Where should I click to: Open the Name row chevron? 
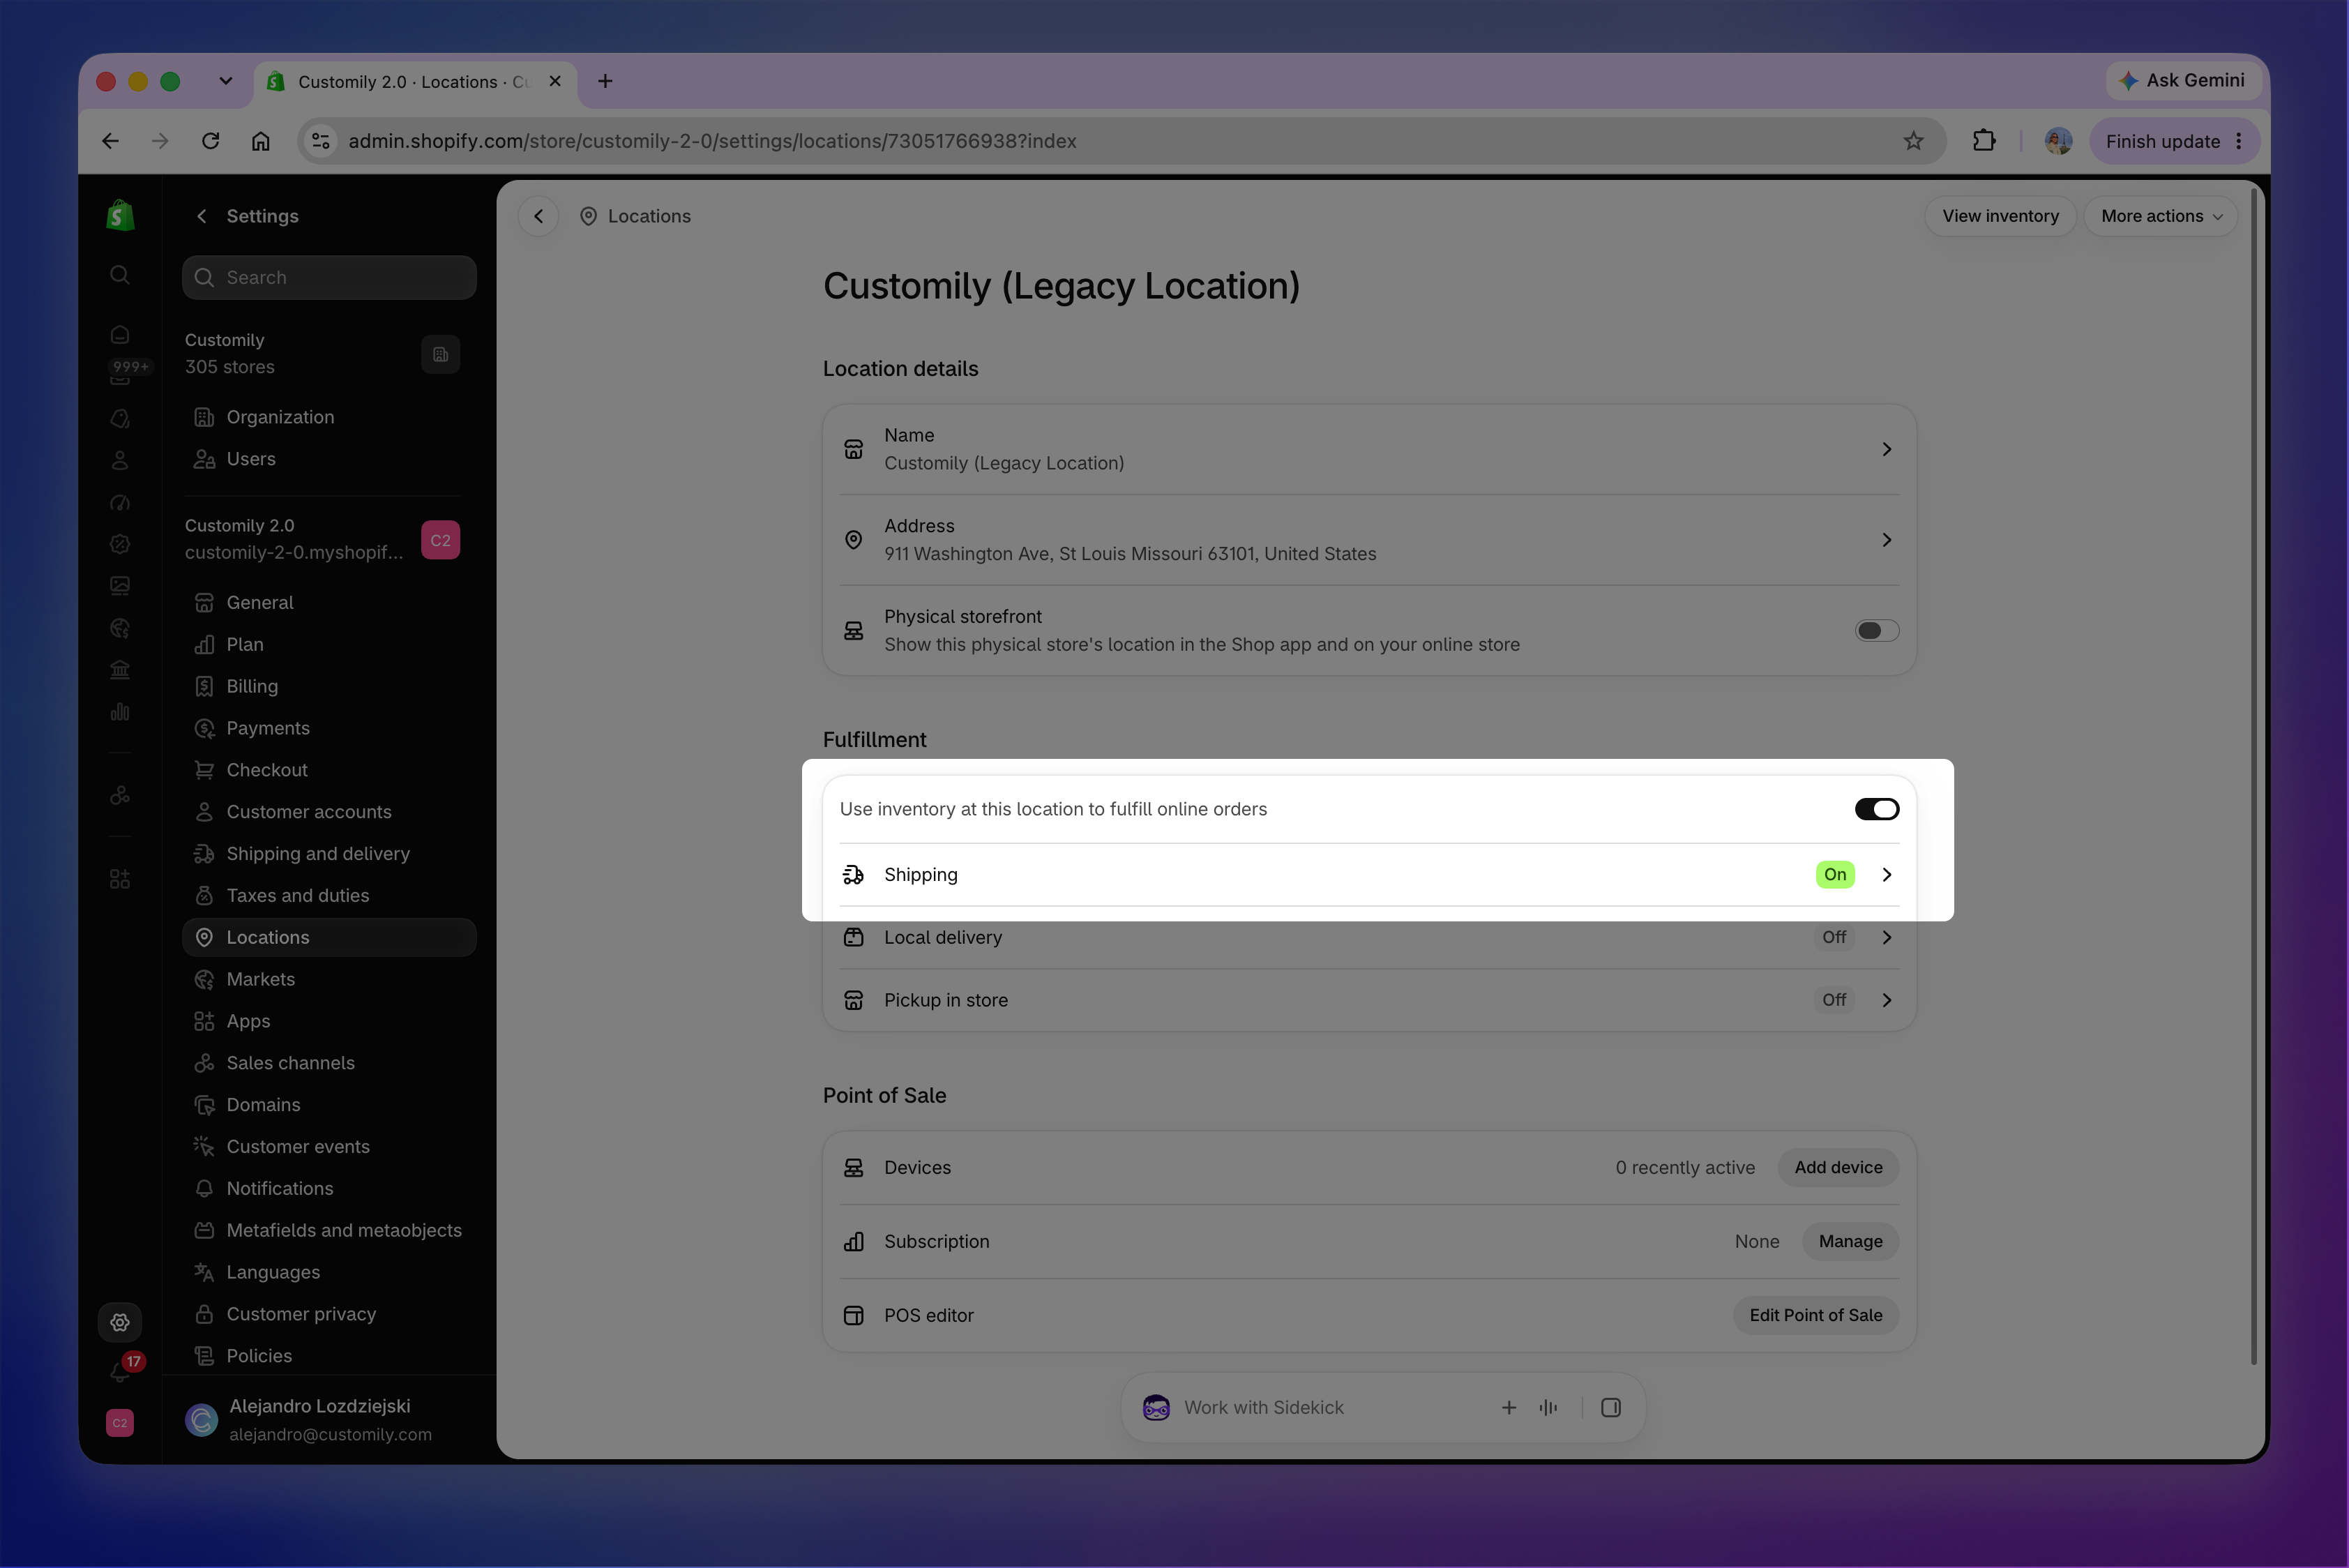pos(1887,449)
